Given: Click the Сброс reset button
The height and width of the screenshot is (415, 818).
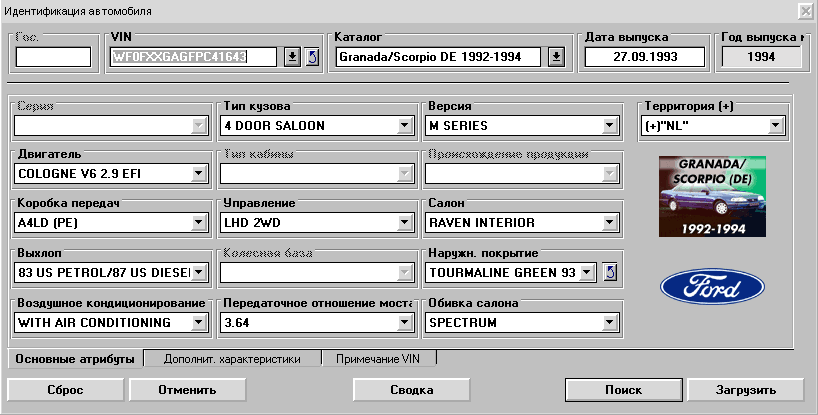Looking at the screenshot, I should click(65, 389).
